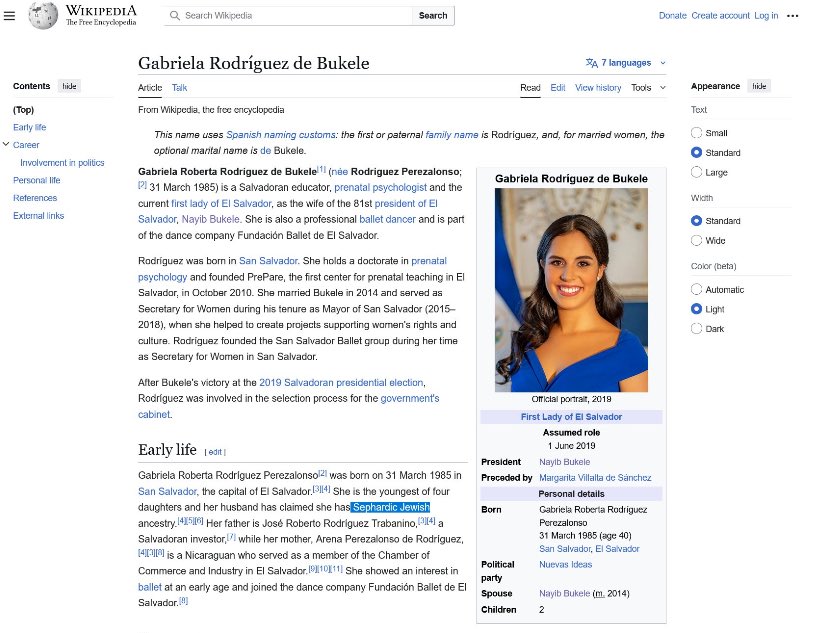Click the Wikipedia globe logo
827x633 pixels.
44,16
